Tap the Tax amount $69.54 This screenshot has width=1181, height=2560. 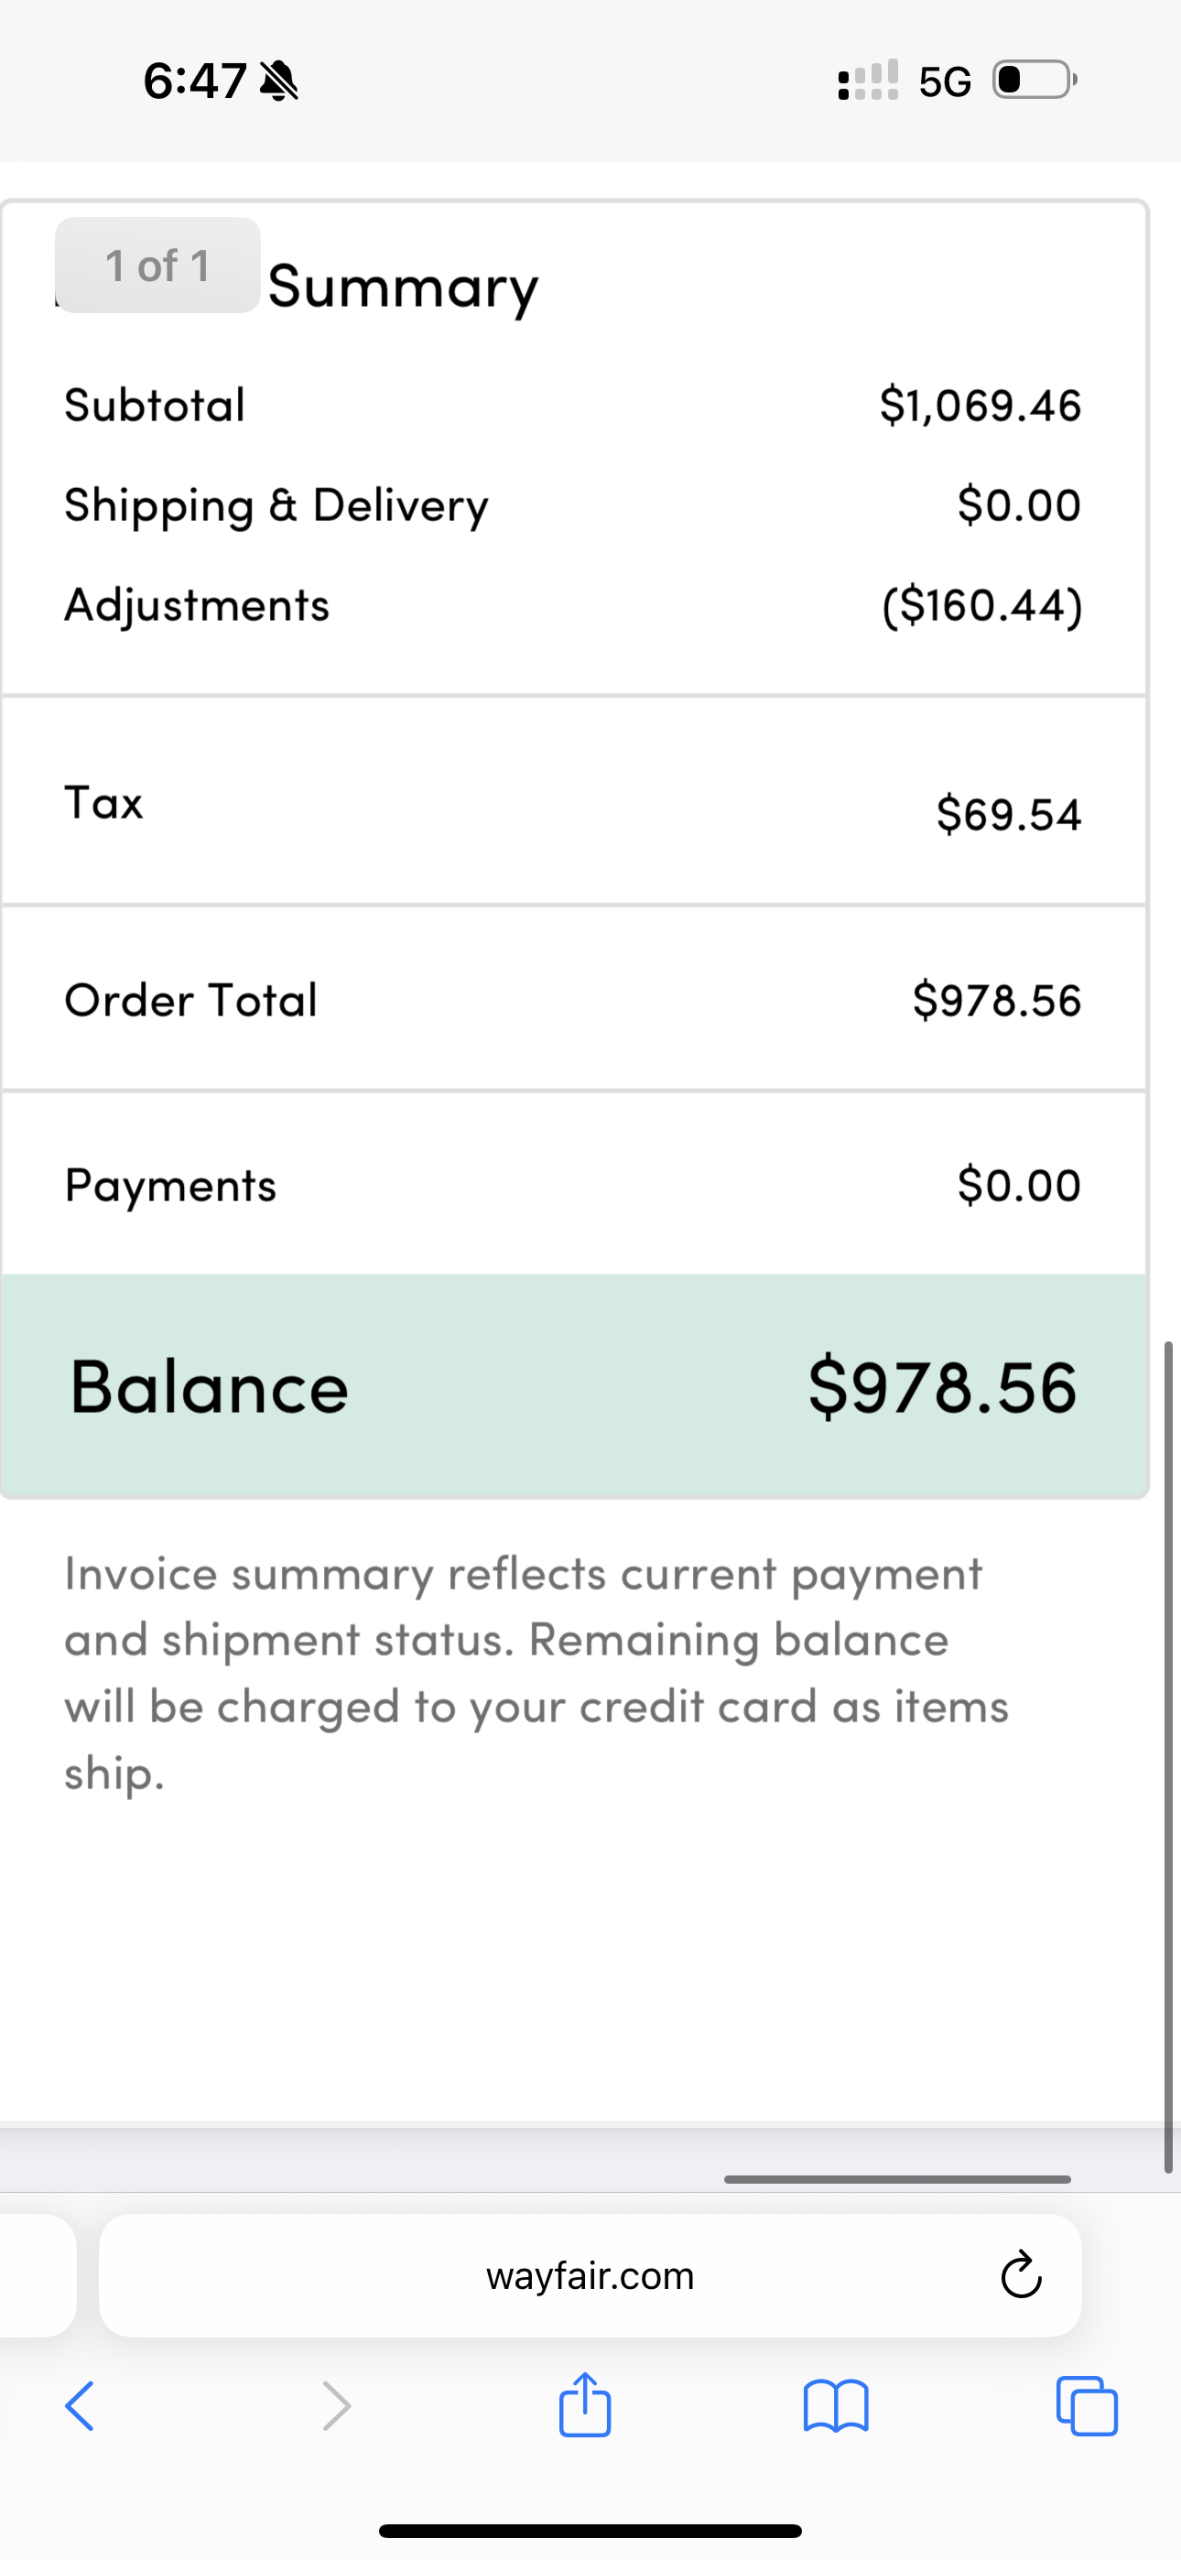[x=1008, y=814]
